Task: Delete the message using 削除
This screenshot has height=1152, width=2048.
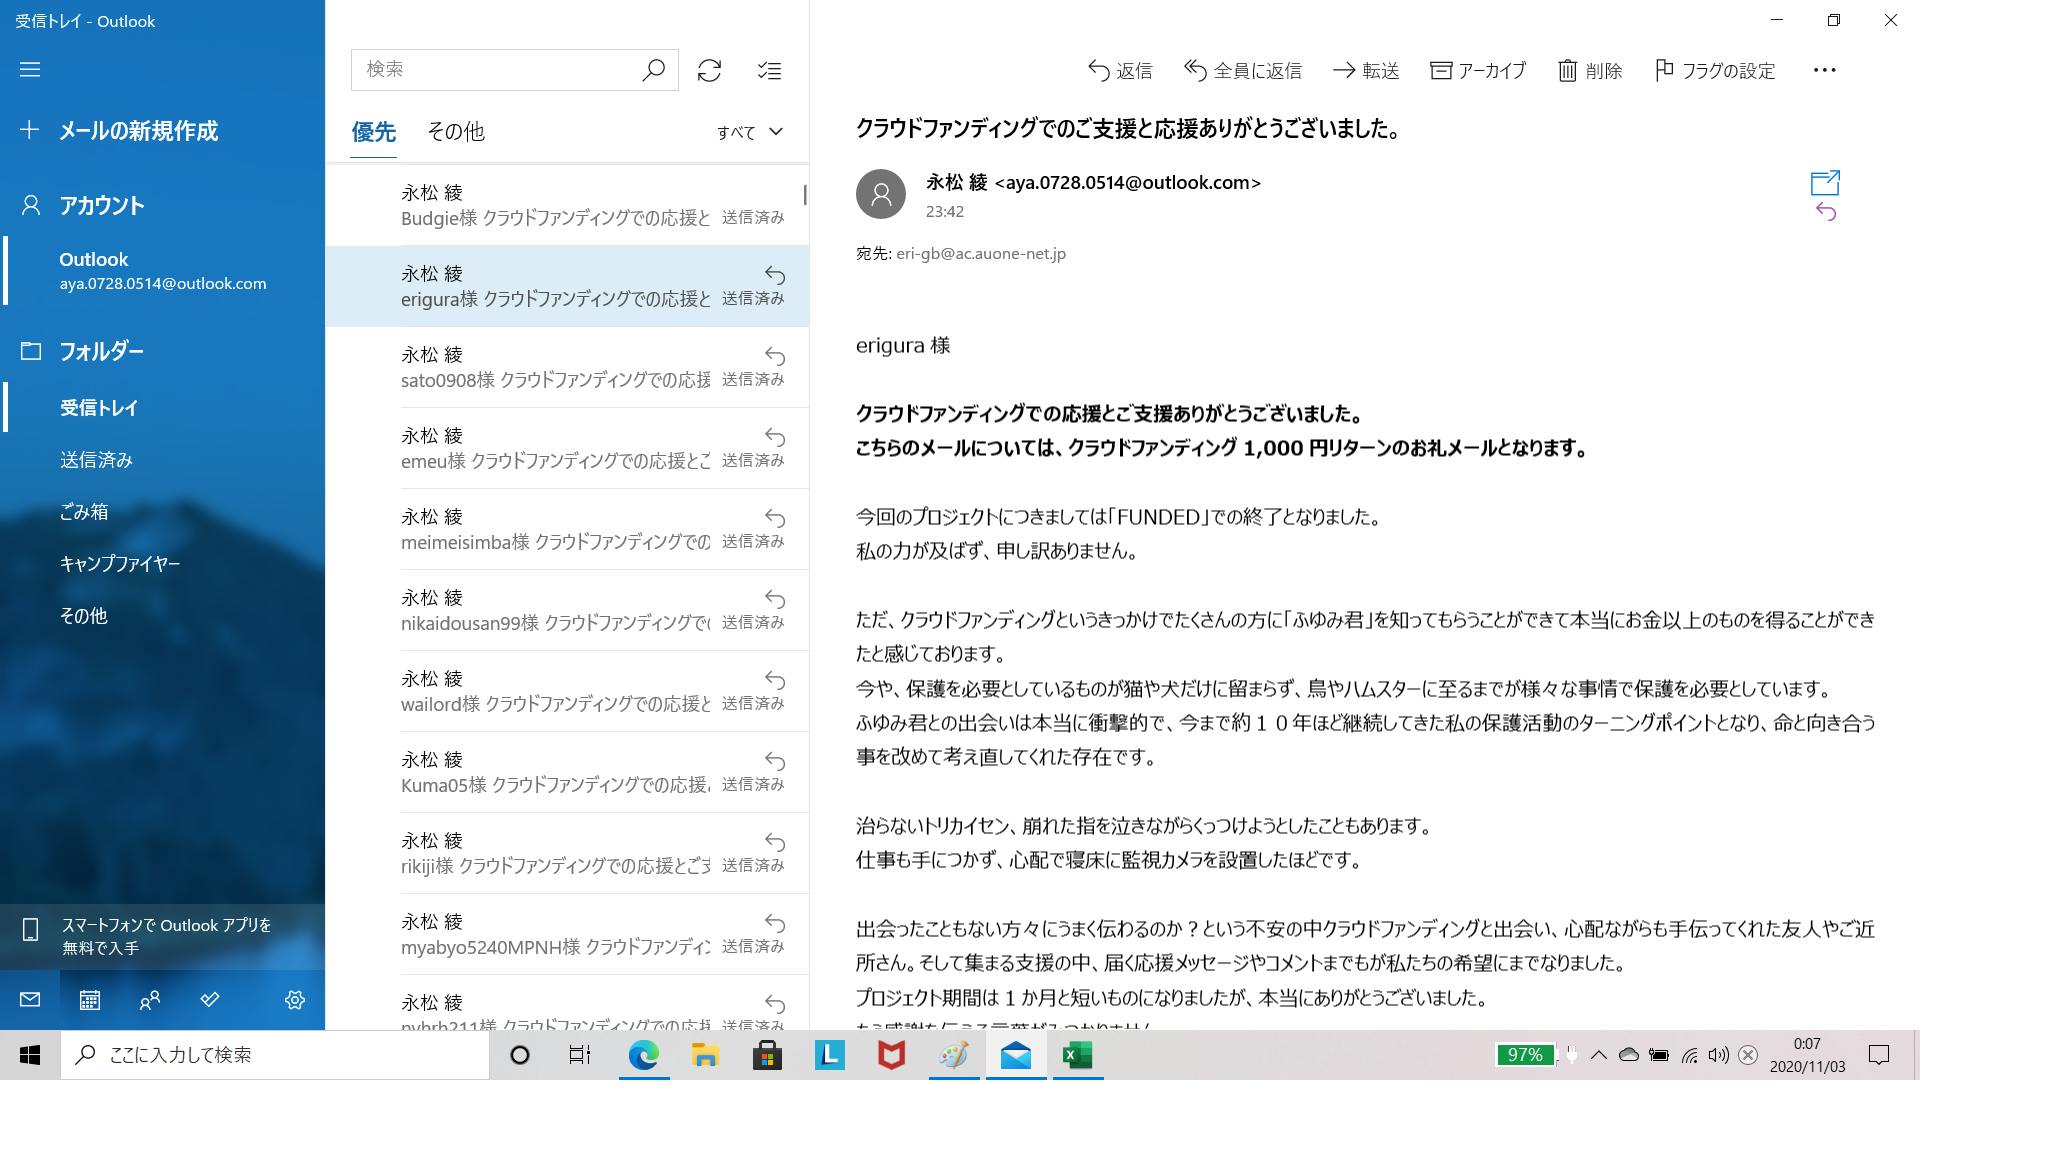Action: (1589, 70)
